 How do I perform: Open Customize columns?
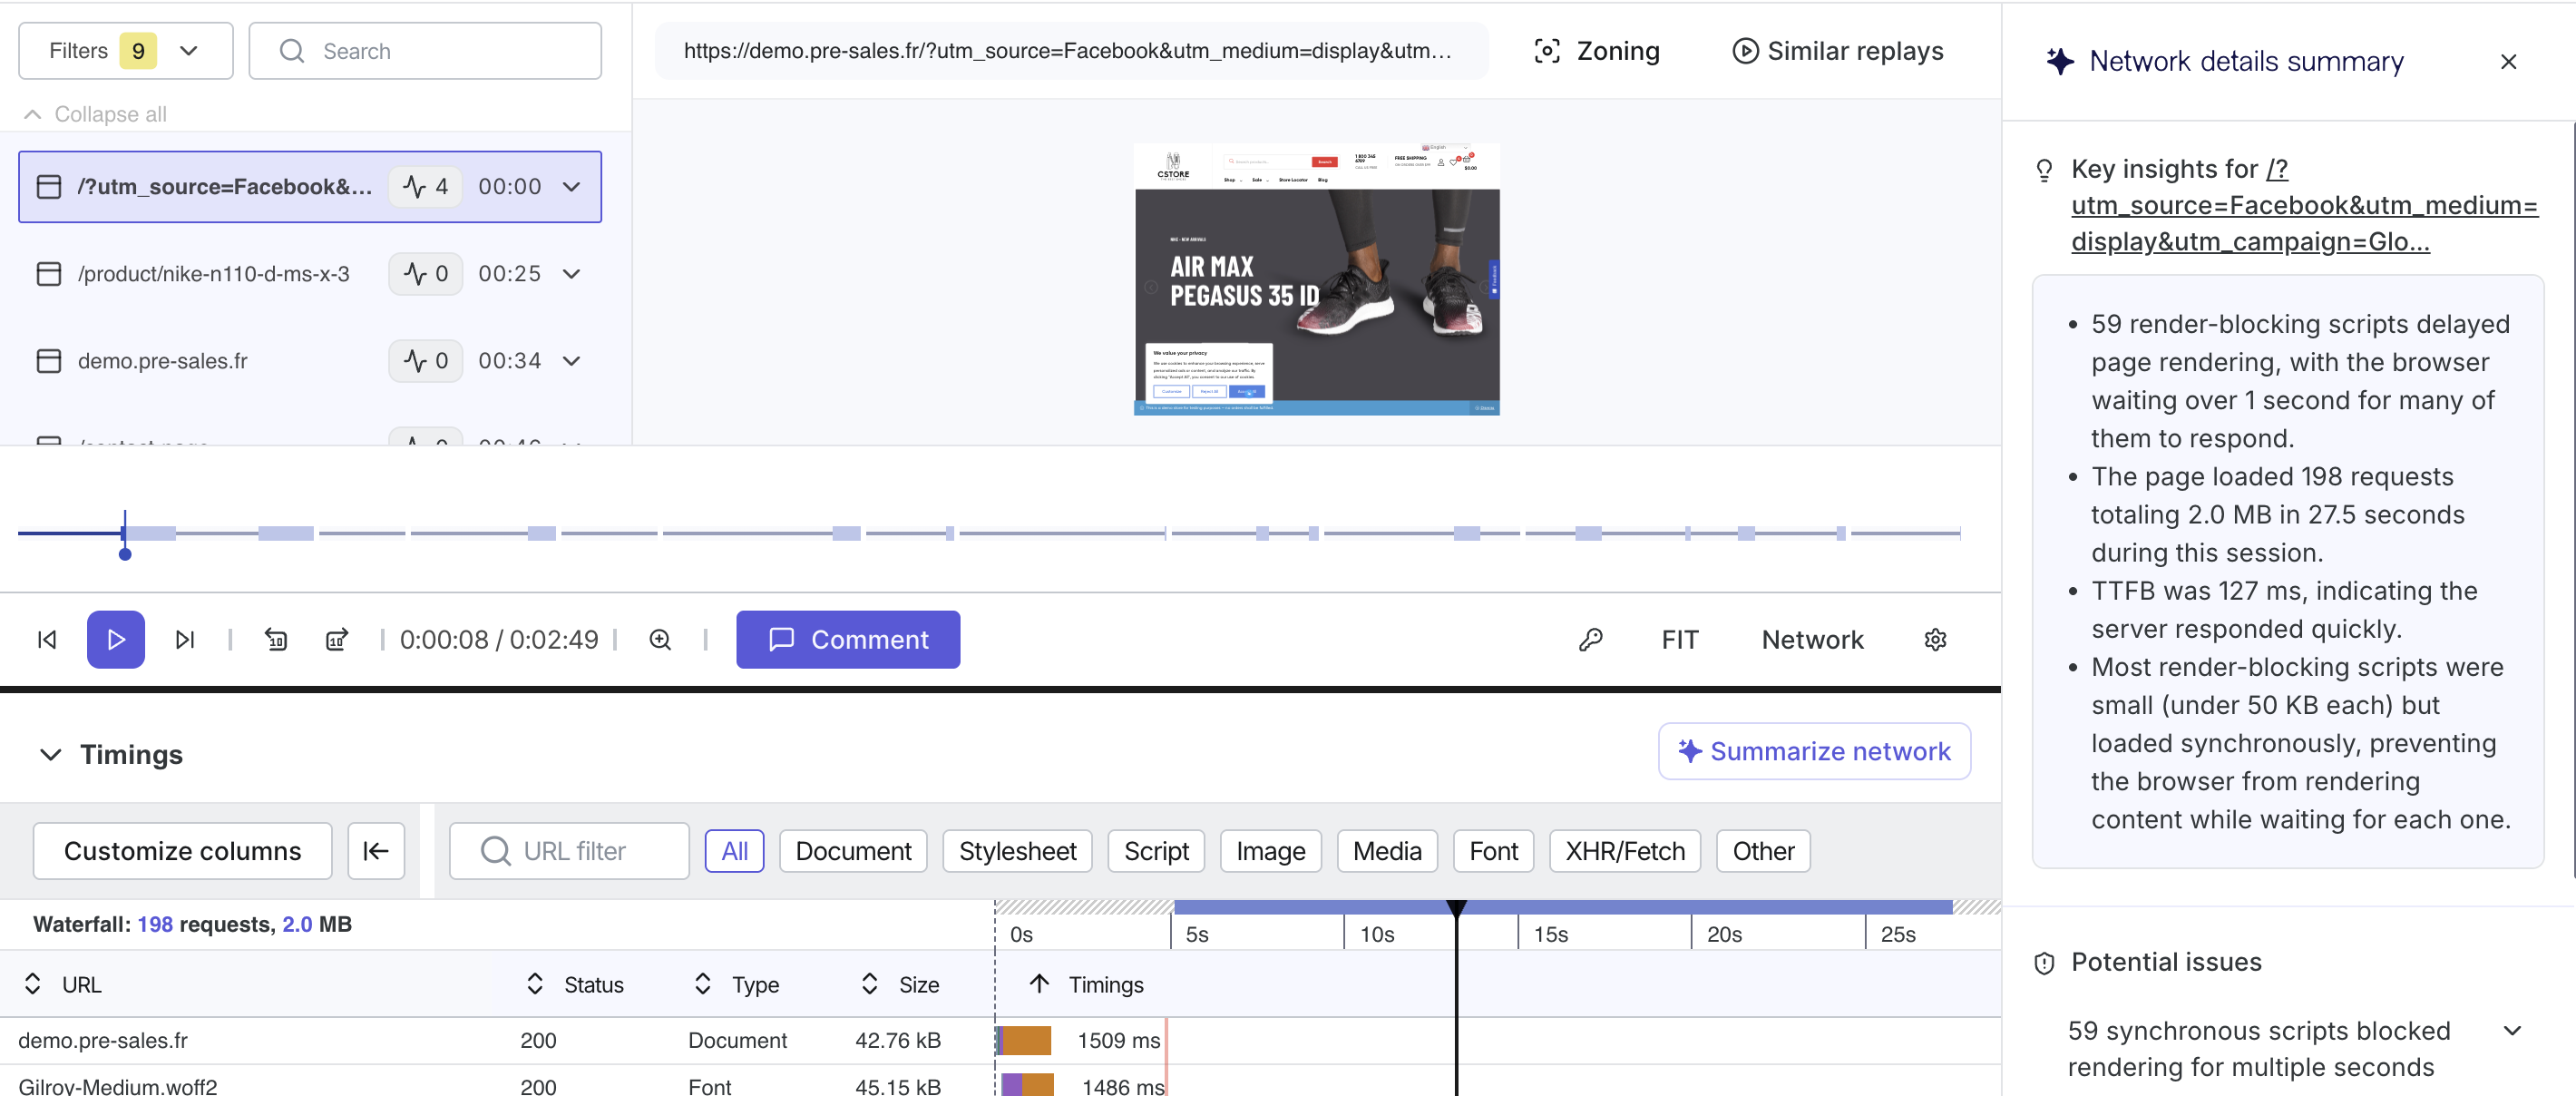(183, 851)
